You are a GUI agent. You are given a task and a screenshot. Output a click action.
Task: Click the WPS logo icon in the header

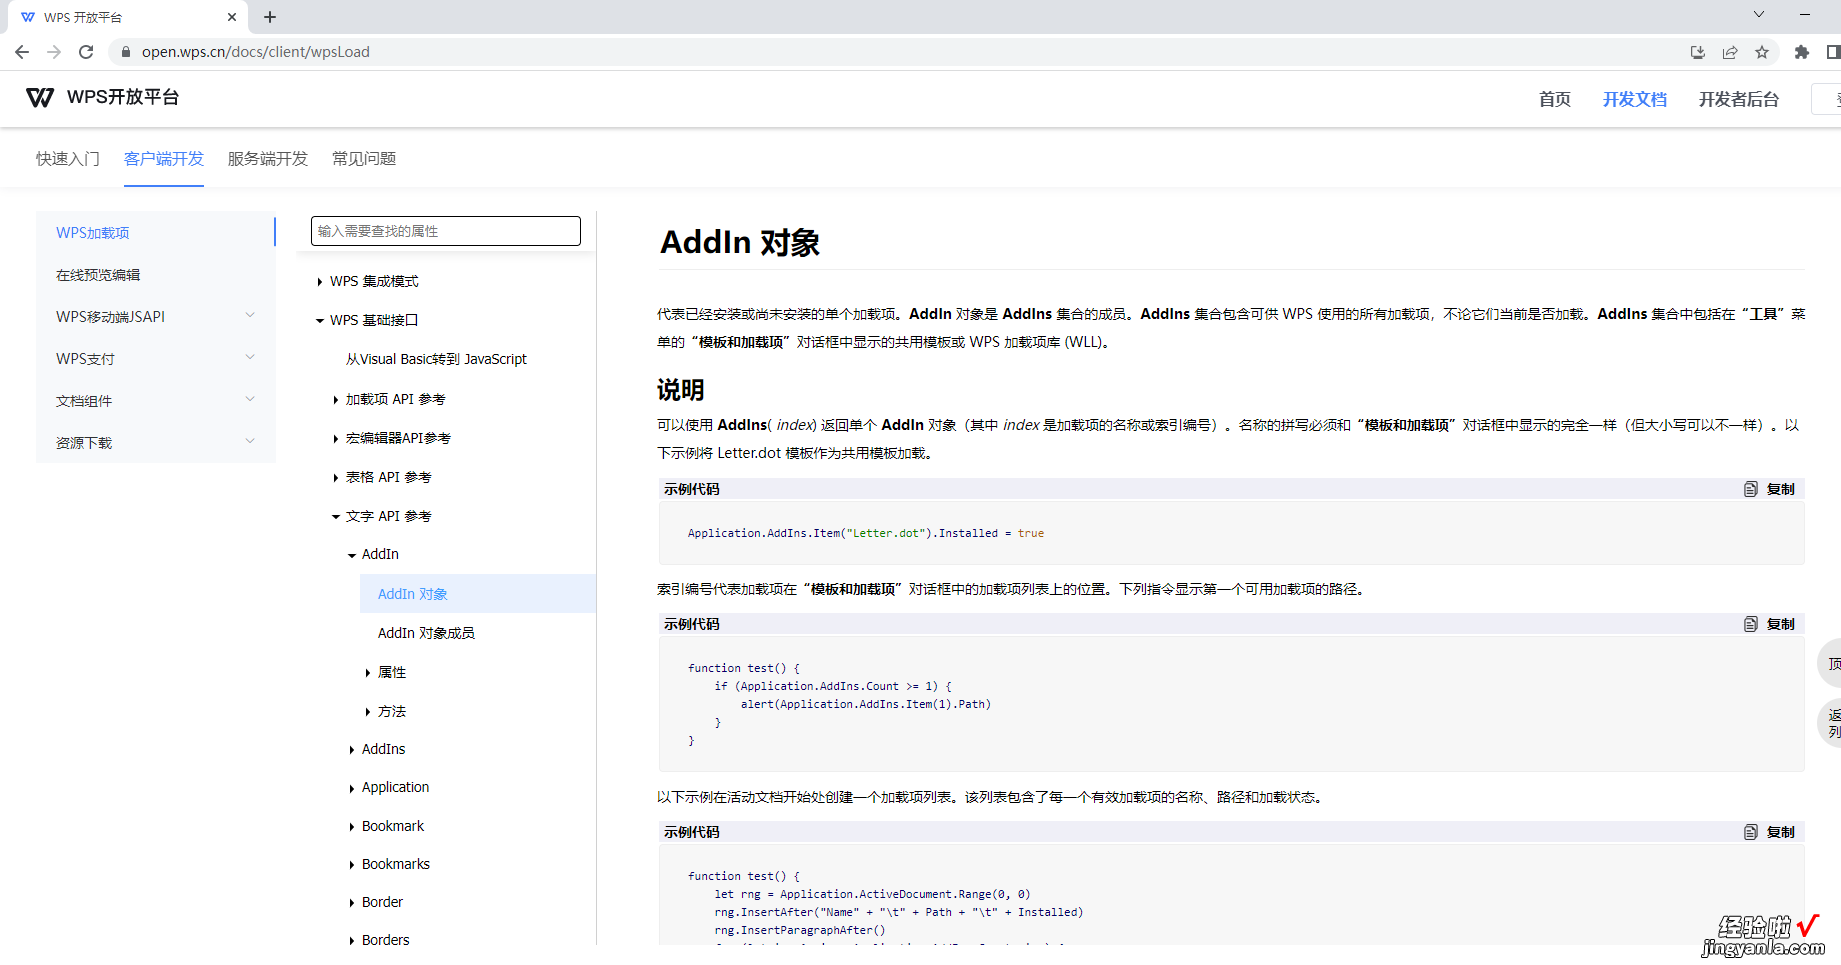40,97
